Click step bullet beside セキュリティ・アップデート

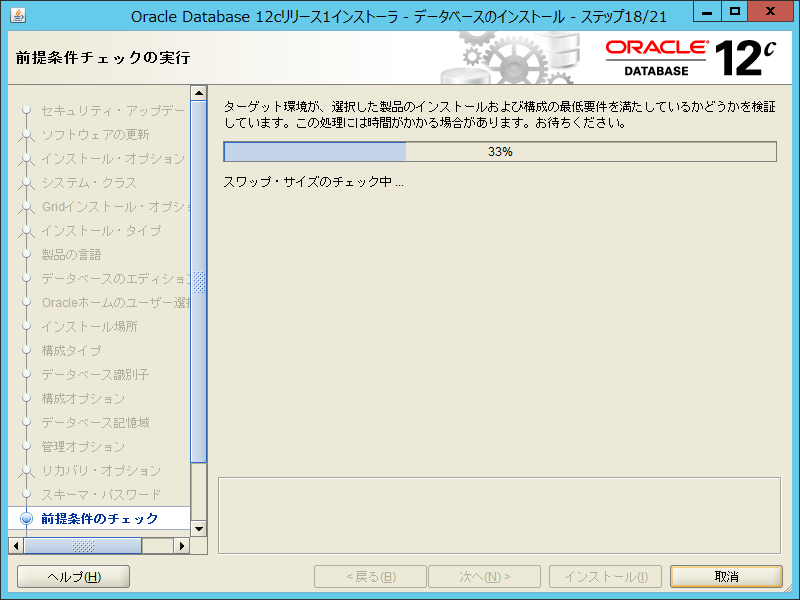tap(26, 111)
